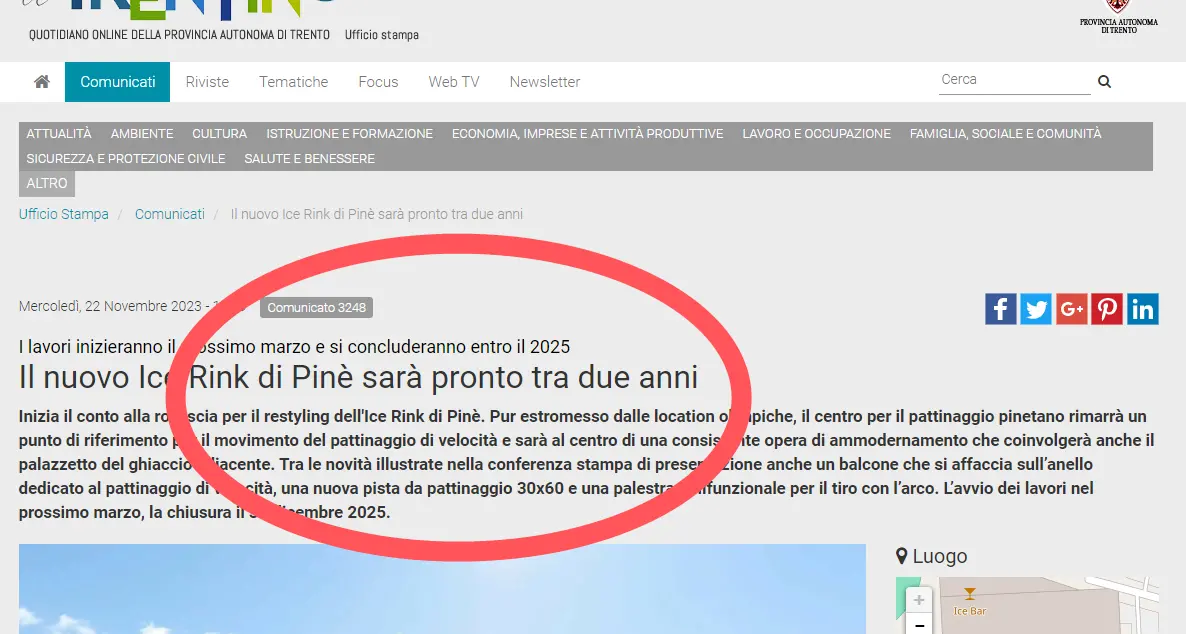This screenshot has width=1186, height=634.
Task: Click the current page breadcrumb title
Action: click(x=377, y=214)
